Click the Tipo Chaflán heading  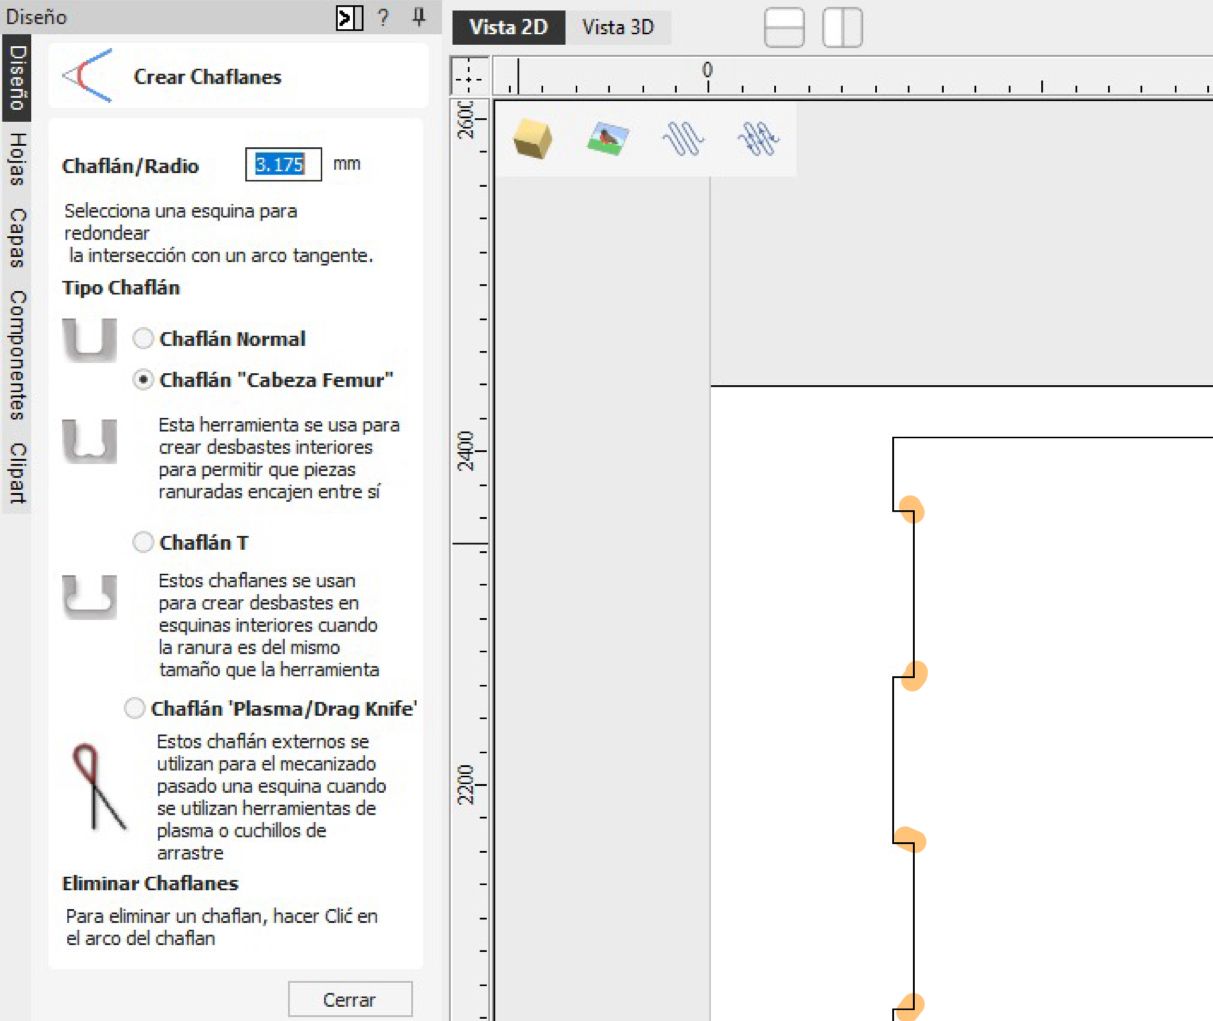121,287
